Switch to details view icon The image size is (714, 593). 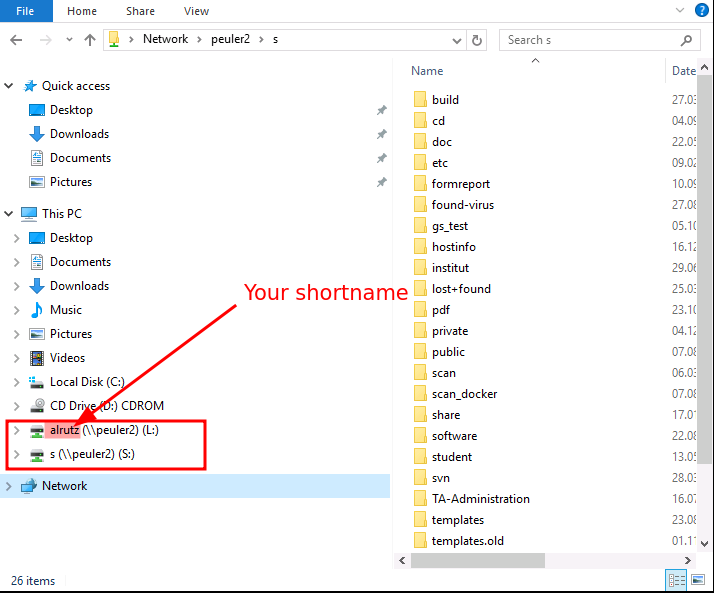coord(677,580)
